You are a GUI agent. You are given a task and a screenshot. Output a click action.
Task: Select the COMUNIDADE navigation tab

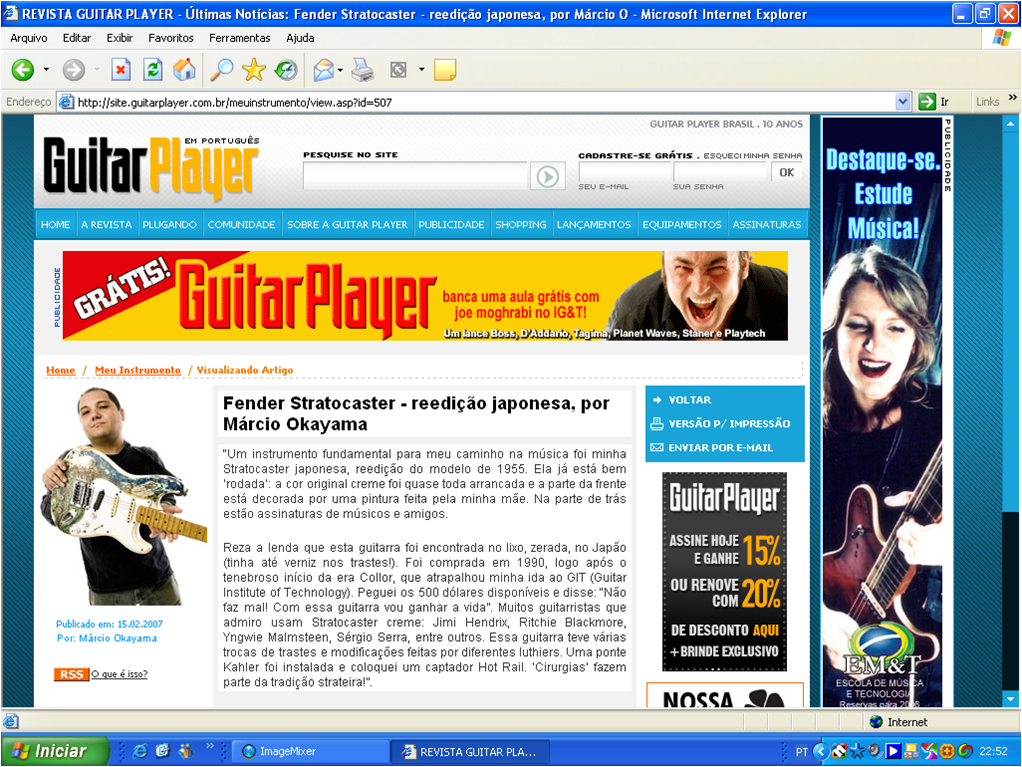241,224
